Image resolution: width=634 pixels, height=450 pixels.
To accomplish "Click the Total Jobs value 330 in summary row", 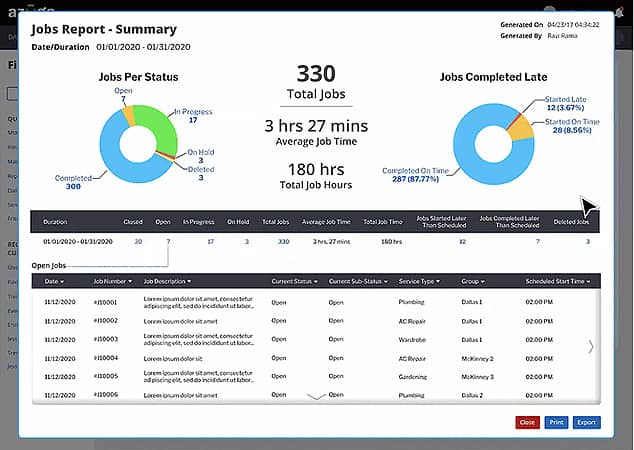I will [283, 241].
